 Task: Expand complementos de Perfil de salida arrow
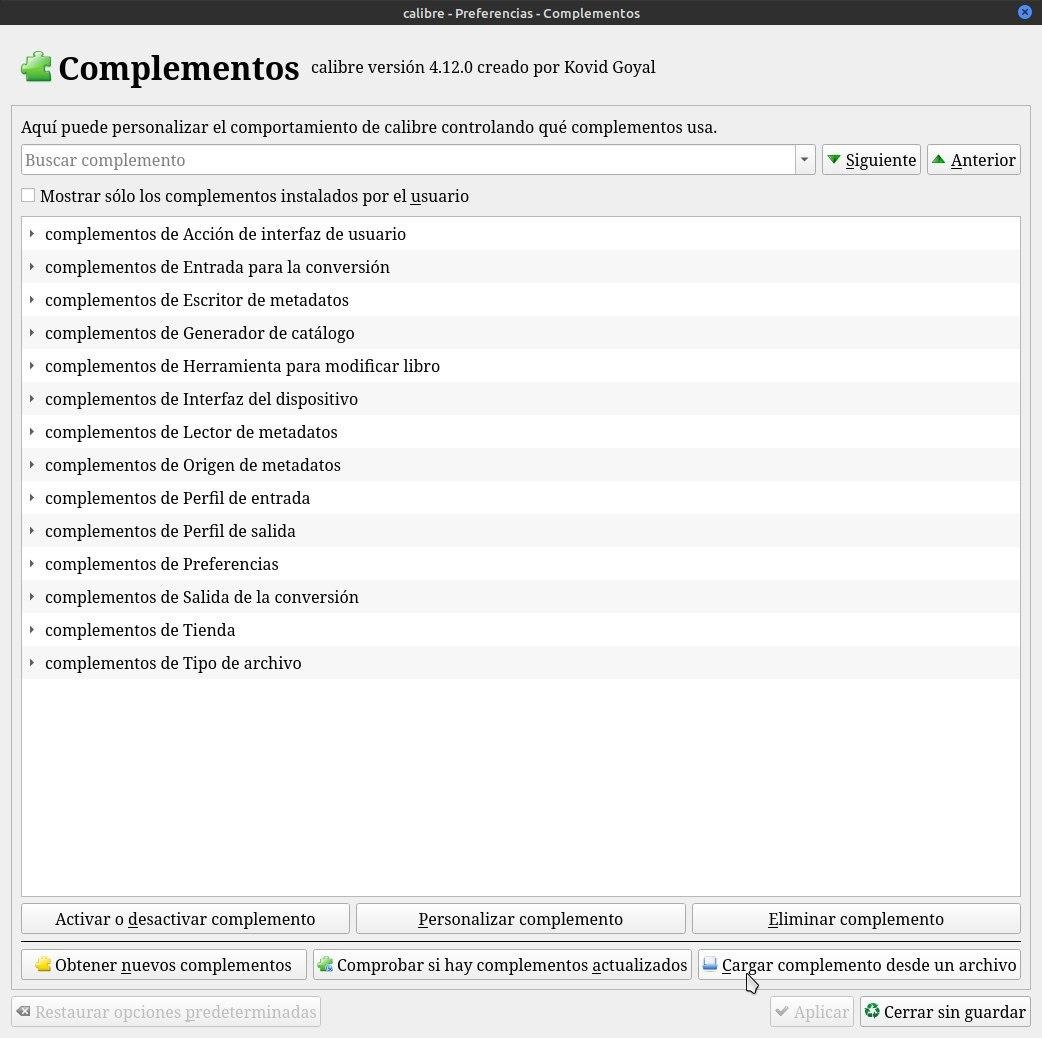(x=31, y=531)
